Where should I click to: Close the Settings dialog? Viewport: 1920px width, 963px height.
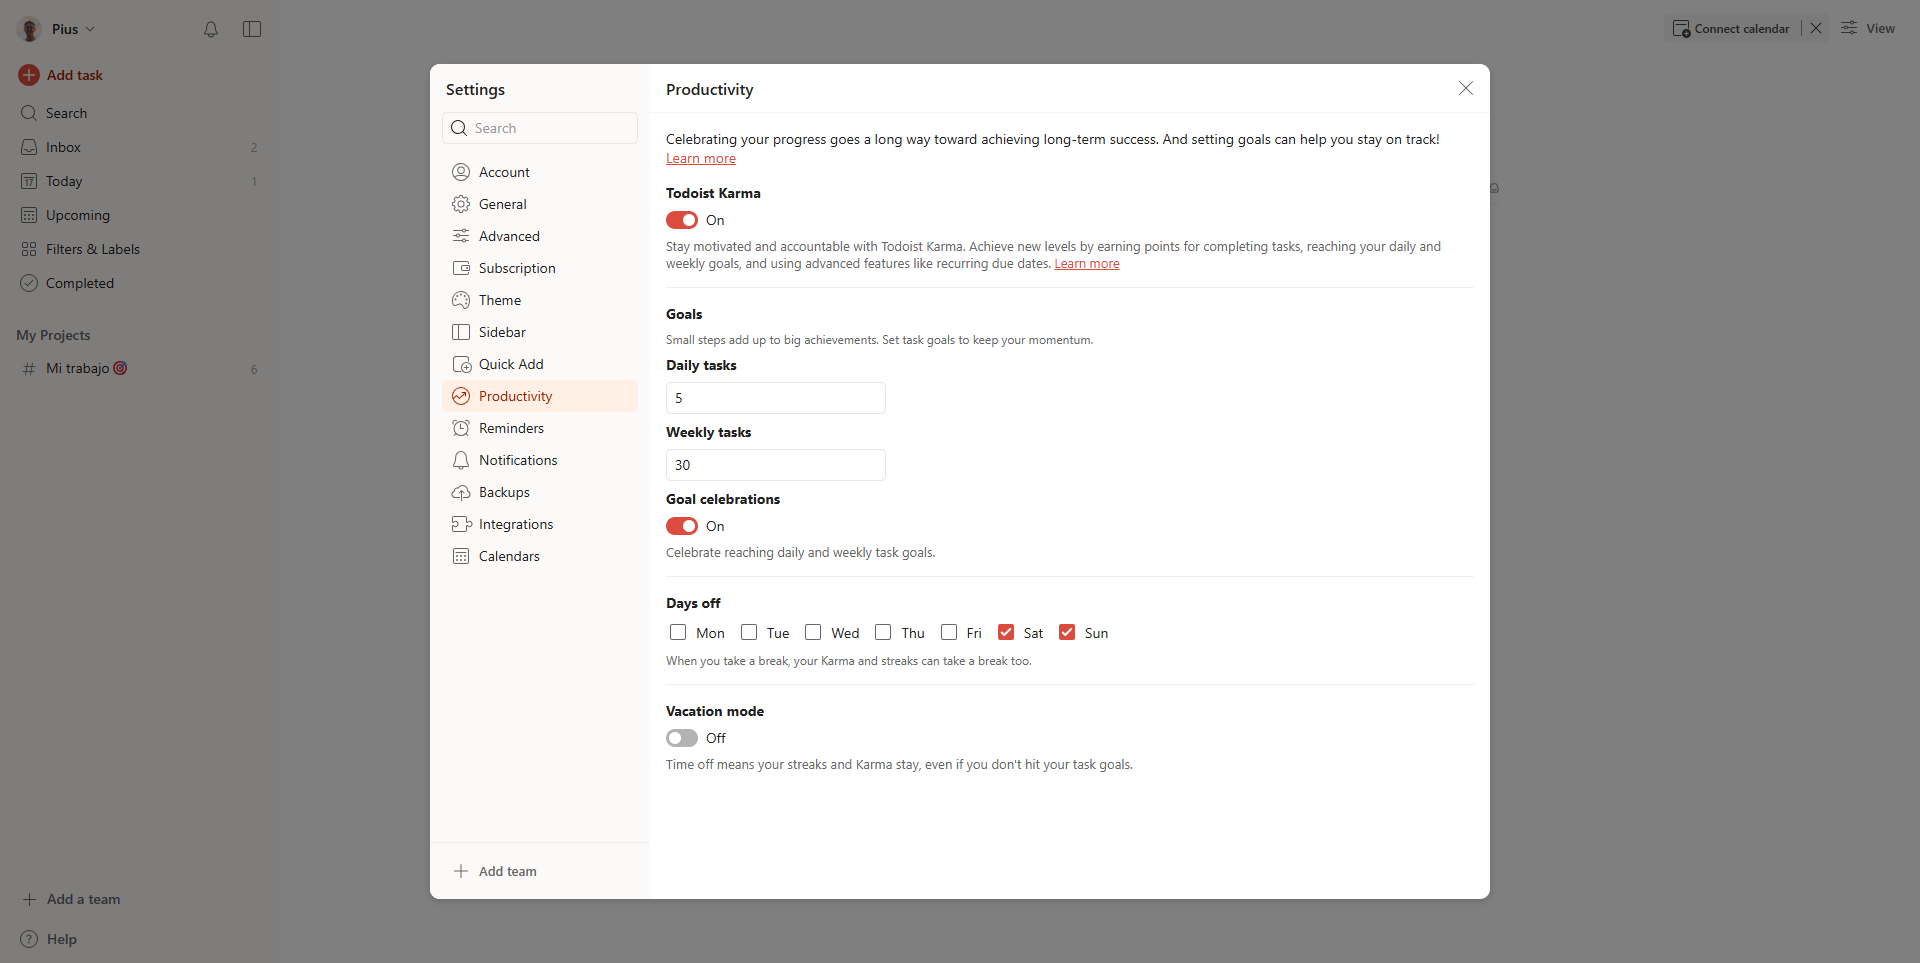(x=1465, y=89)
